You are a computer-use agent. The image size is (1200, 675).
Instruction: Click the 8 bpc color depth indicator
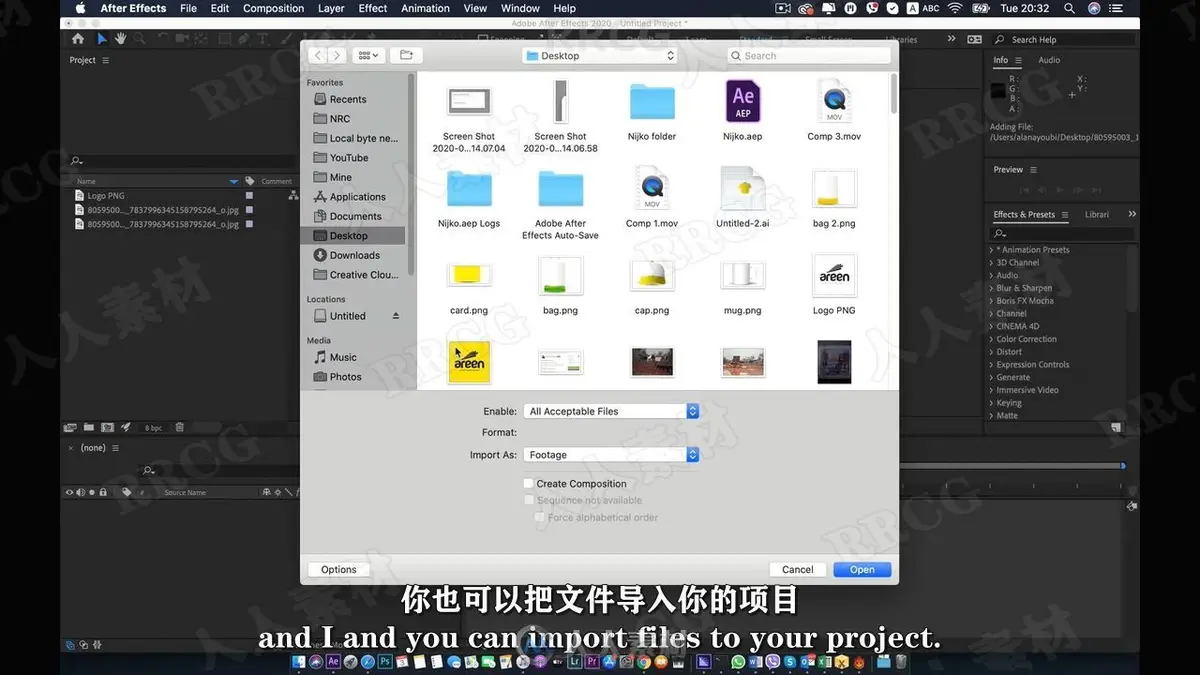[x=153, y=428]
